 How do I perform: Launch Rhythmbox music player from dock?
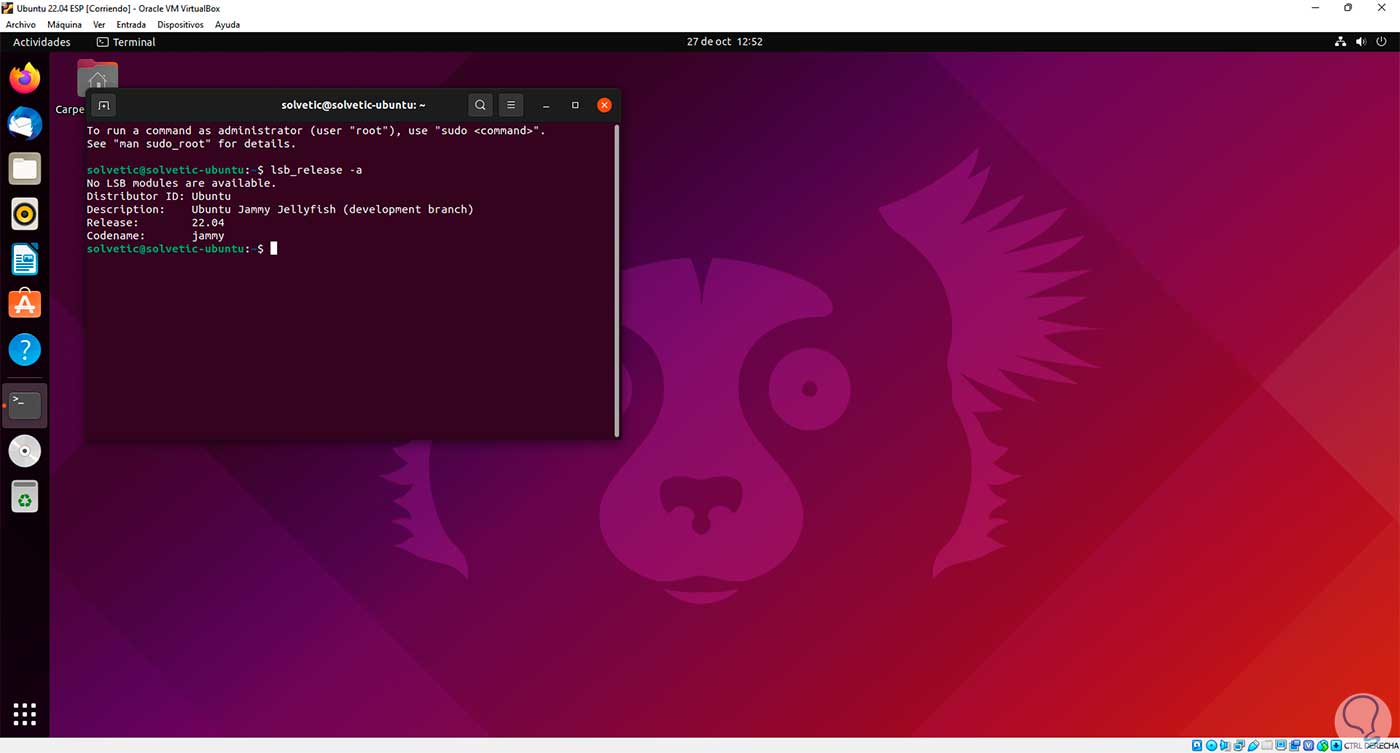[25, 214]
